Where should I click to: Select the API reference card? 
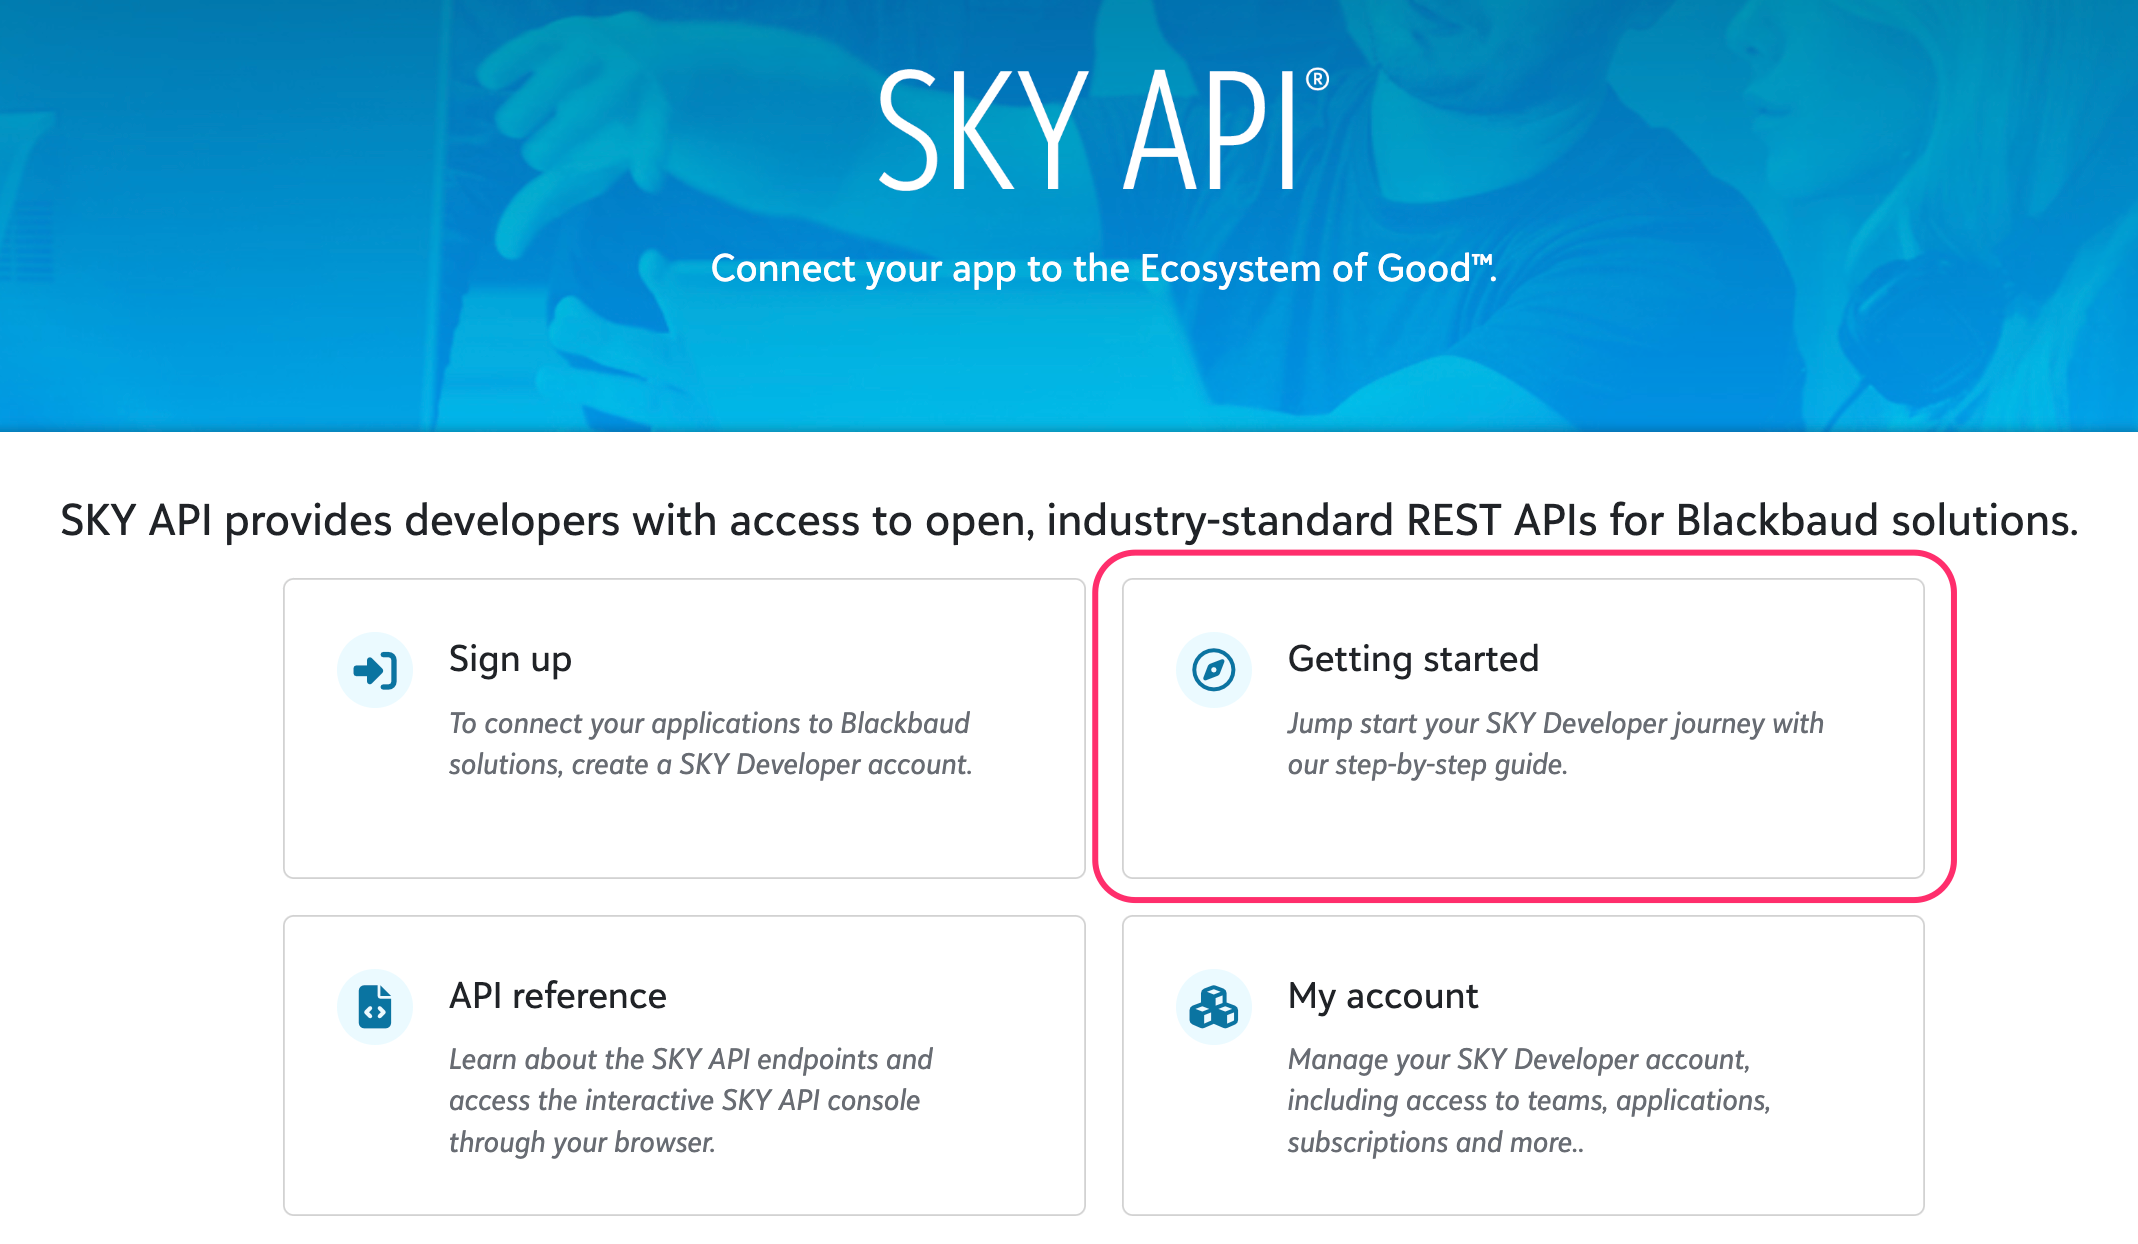tap(684, 1066)
